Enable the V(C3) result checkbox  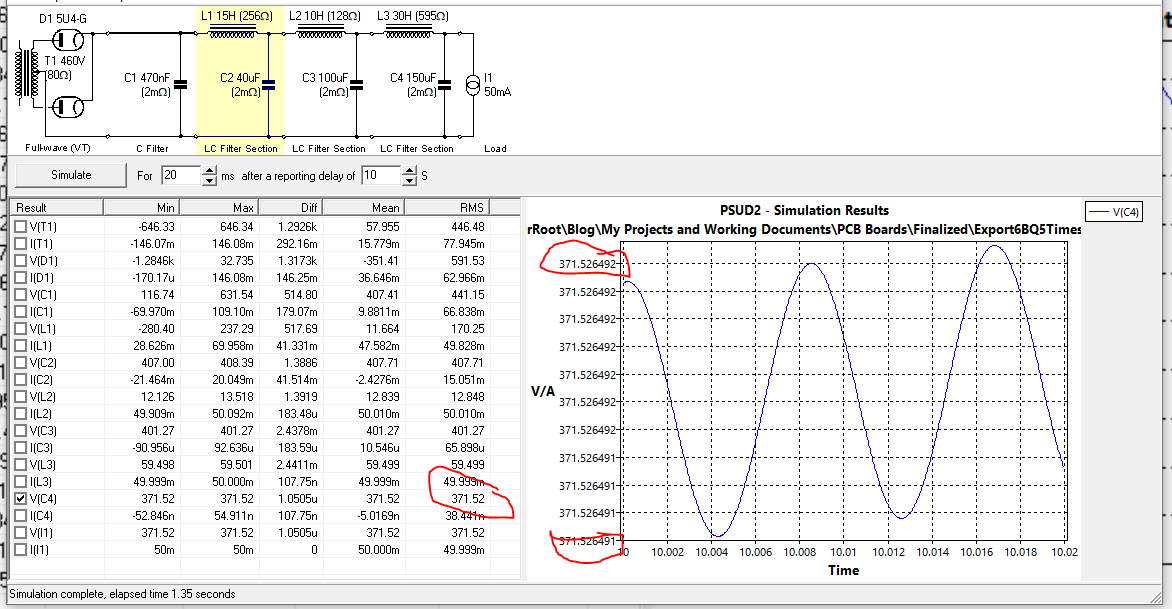[x=20, y=430]
